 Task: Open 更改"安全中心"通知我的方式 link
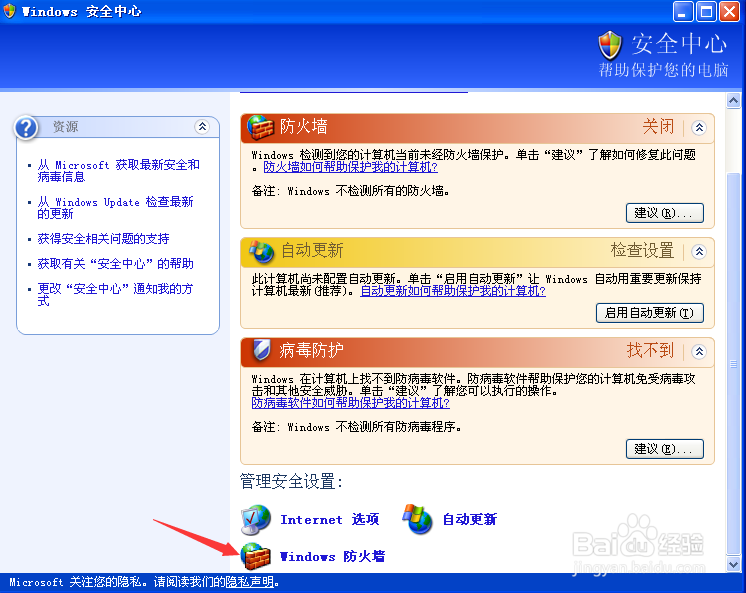coord(115,295)
